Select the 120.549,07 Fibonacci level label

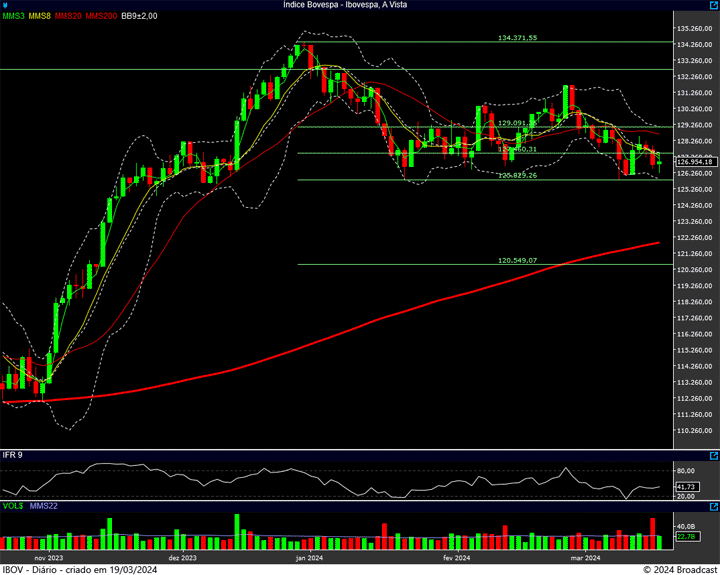click(x=517, y=260)
